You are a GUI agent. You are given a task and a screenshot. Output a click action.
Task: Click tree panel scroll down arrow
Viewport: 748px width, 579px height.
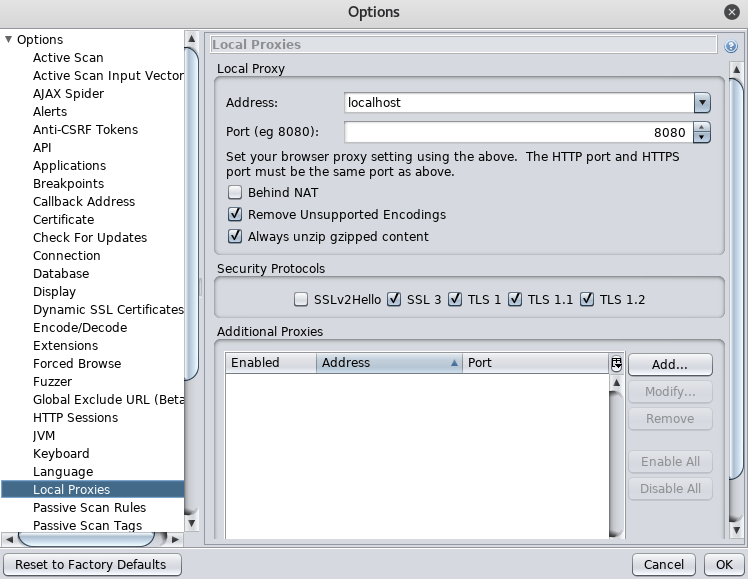[x=191, y=523]
